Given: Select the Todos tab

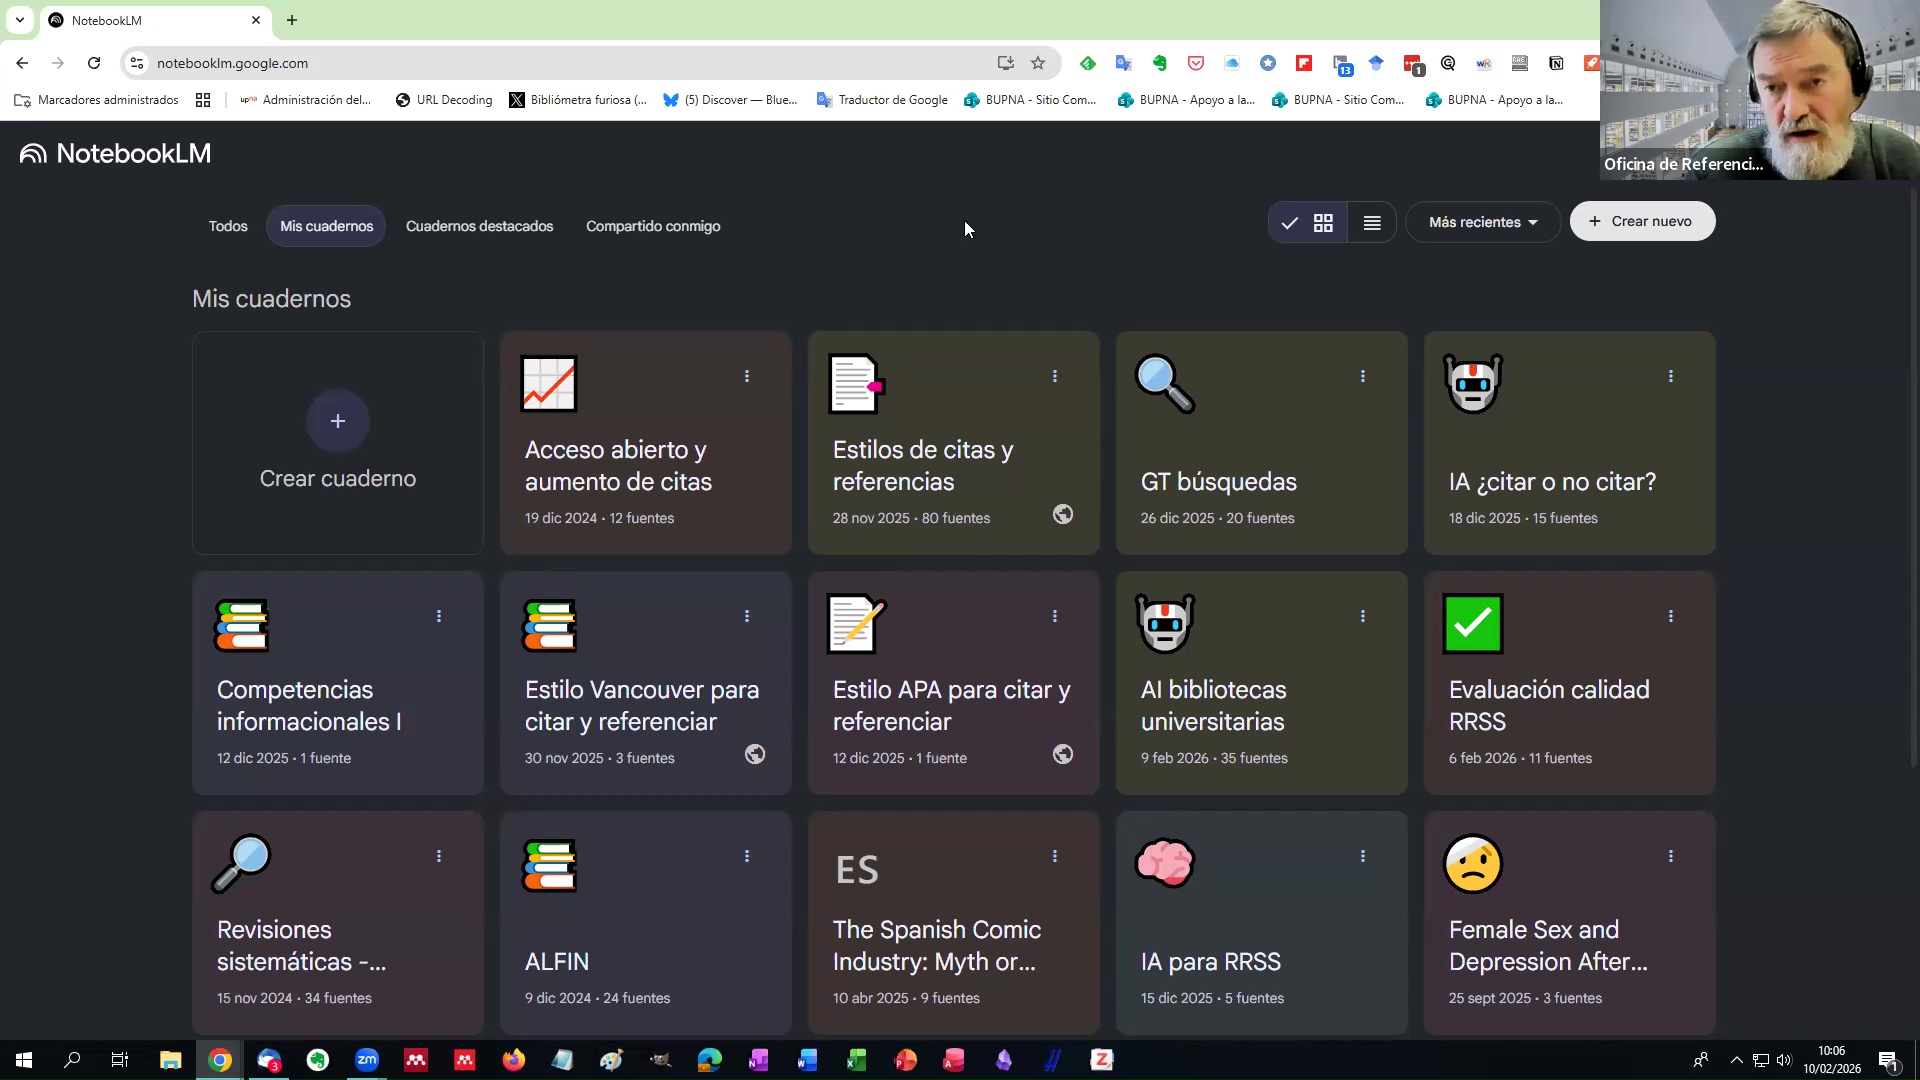Looking at the screenshot, I should point(228,226).
